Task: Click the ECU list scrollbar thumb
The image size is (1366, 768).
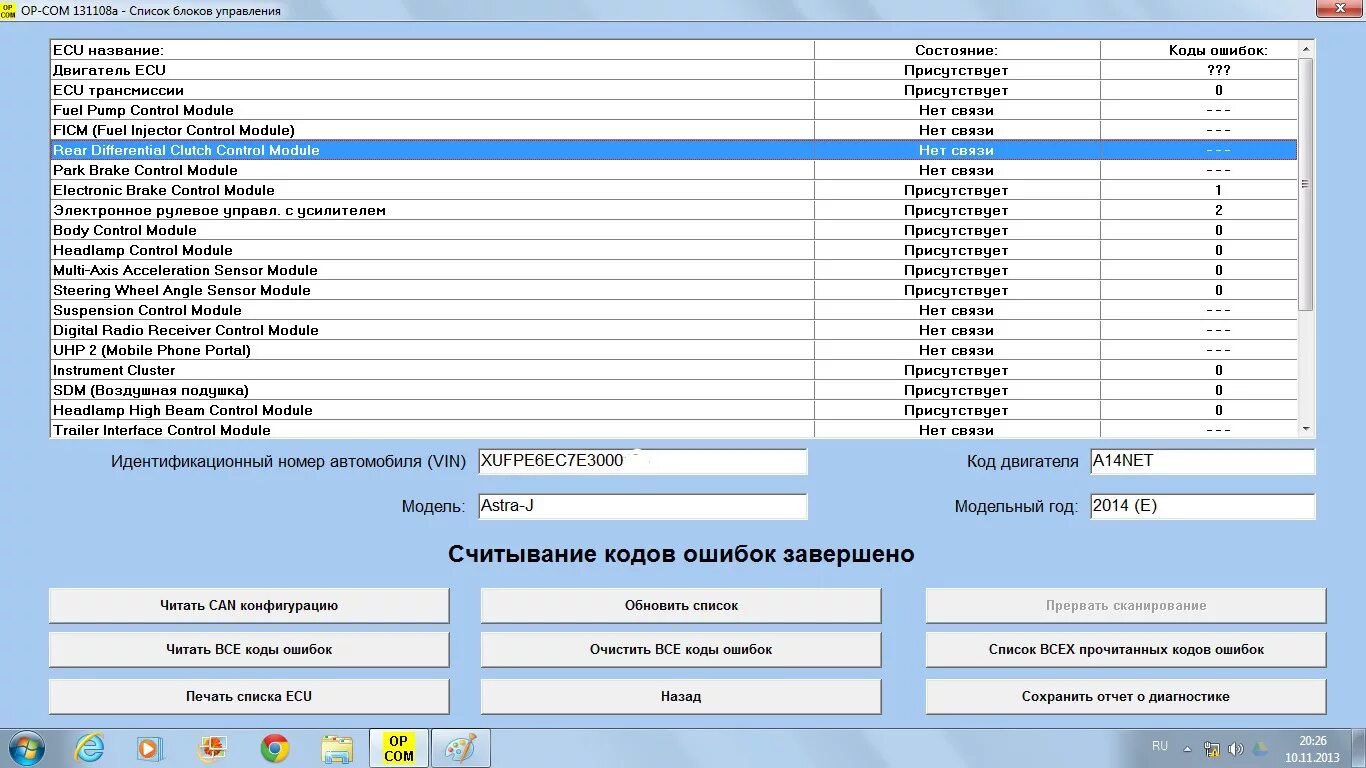Action: (x=1306, y=184)
